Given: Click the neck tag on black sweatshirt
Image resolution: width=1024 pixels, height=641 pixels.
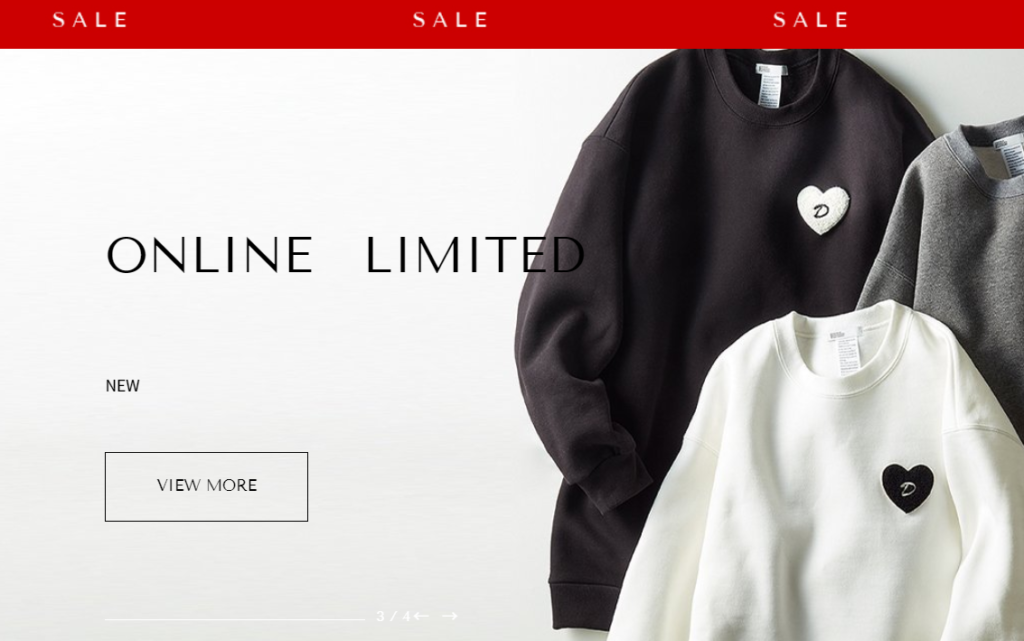Looking at the screenshot, I should point(769,86).
